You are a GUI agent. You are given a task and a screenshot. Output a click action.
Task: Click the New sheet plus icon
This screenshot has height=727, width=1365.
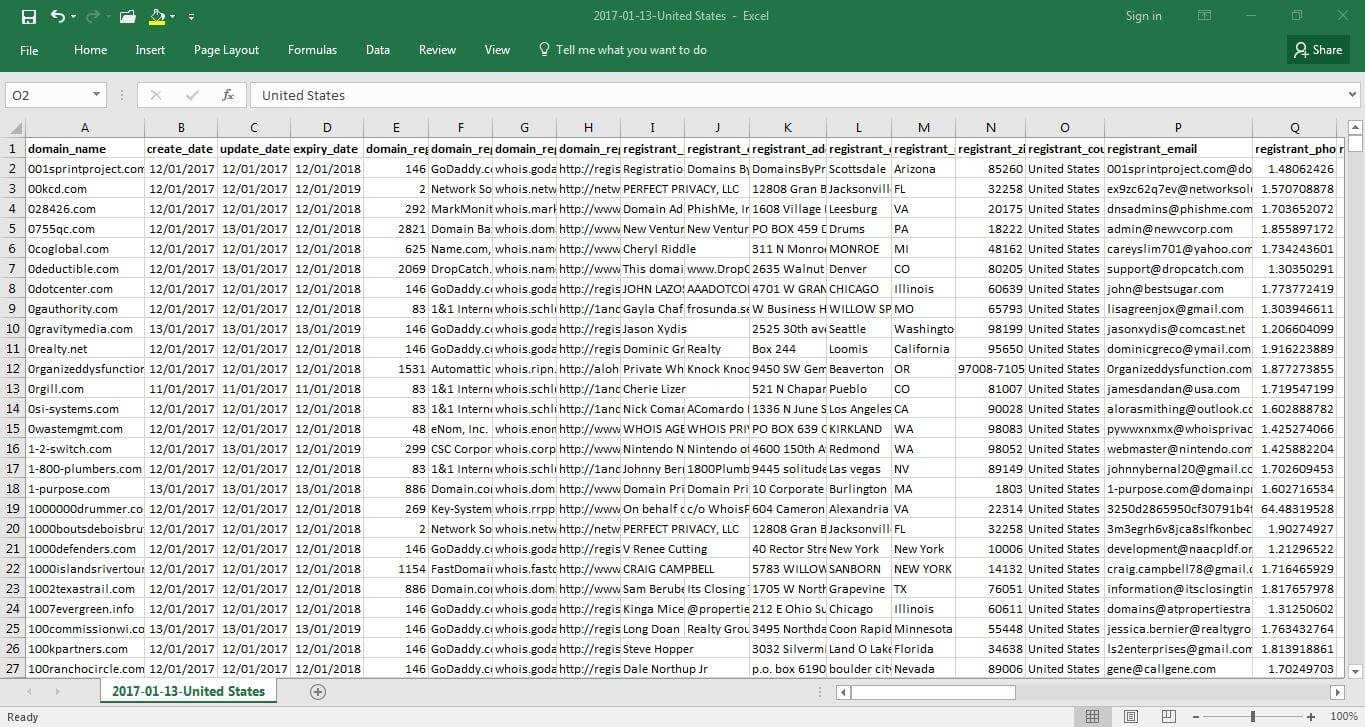point(318,691)
